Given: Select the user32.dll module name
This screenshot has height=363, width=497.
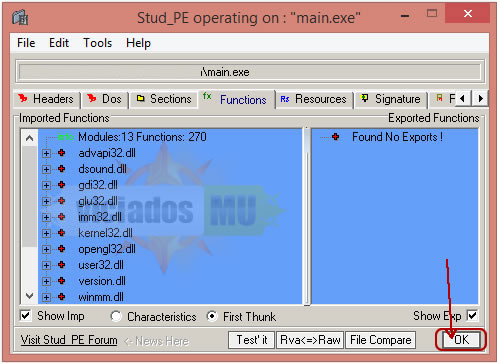Looking at the screenshot, I should pyautogui.click(x=101, y=265).
